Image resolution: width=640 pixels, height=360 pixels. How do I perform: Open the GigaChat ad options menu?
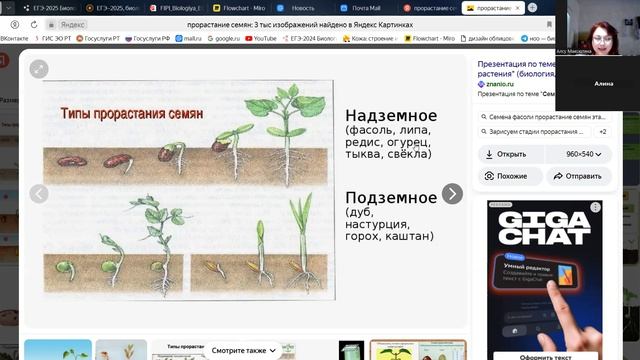[x=595, y=207]
